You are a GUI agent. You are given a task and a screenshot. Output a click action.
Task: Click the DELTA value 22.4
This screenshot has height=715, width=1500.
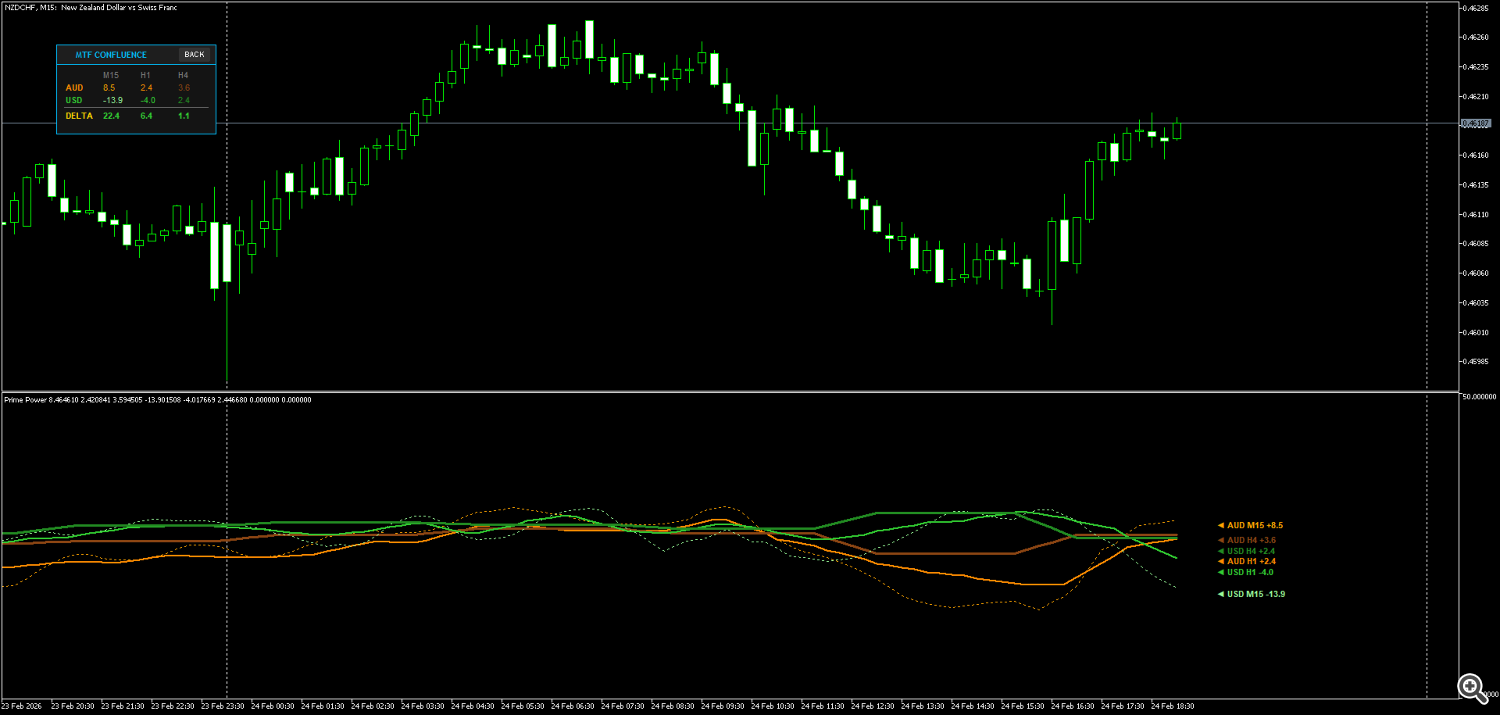(111, 115)
